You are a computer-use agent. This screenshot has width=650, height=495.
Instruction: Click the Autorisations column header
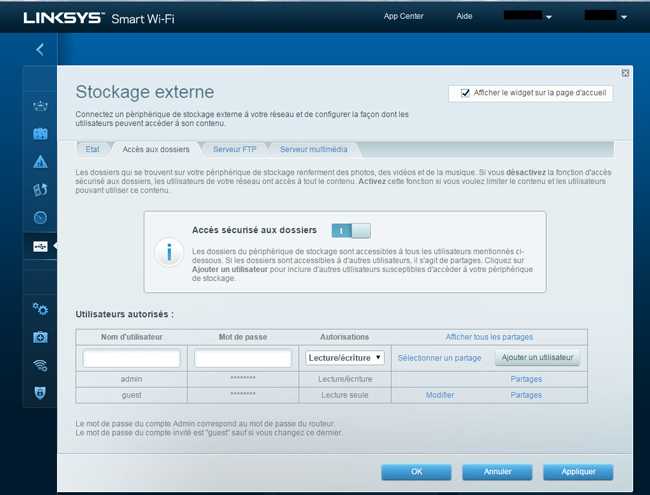[x=344, y=337]
